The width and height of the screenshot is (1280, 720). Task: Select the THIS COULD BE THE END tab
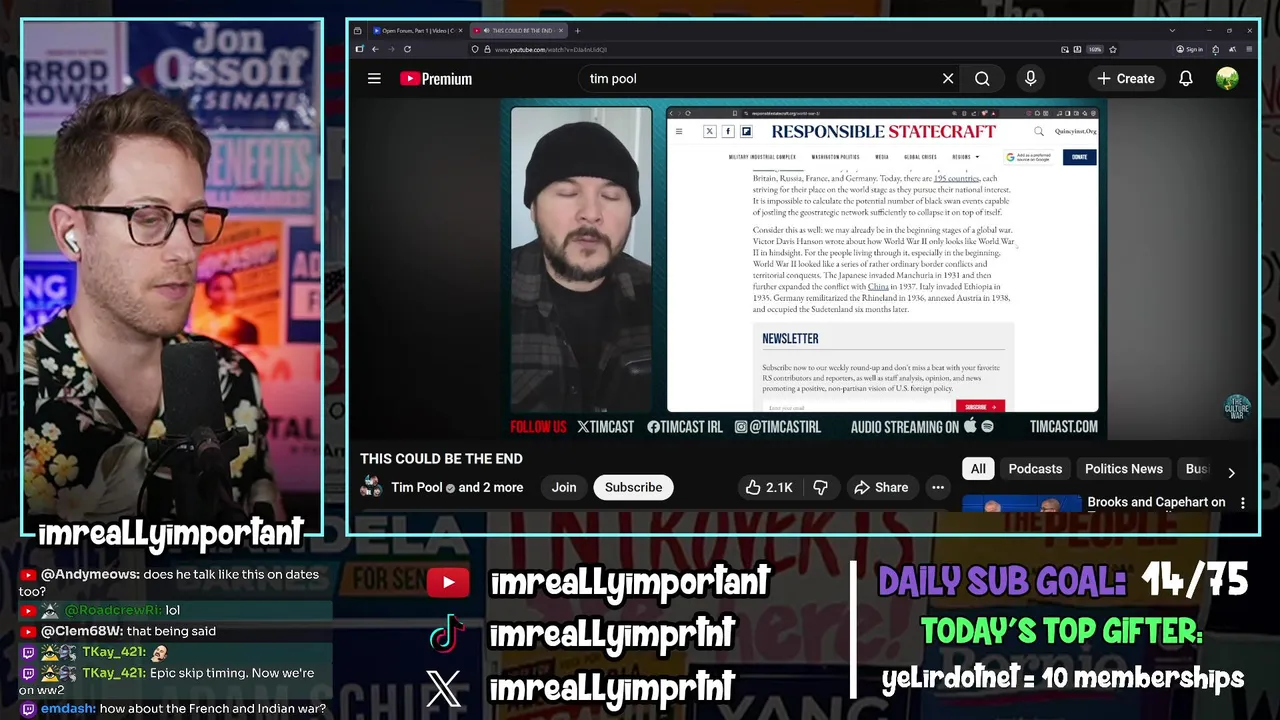click(516, 31)
